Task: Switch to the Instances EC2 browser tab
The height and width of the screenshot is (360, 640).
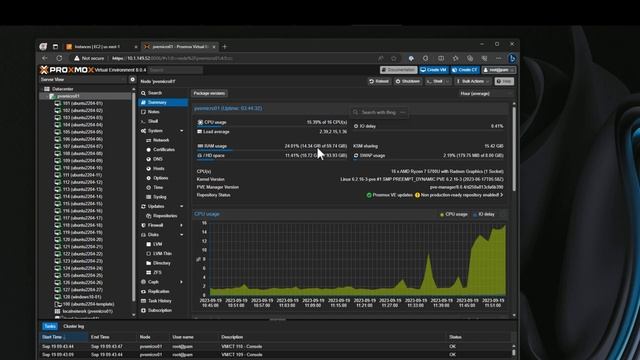Action: [101, 47]
